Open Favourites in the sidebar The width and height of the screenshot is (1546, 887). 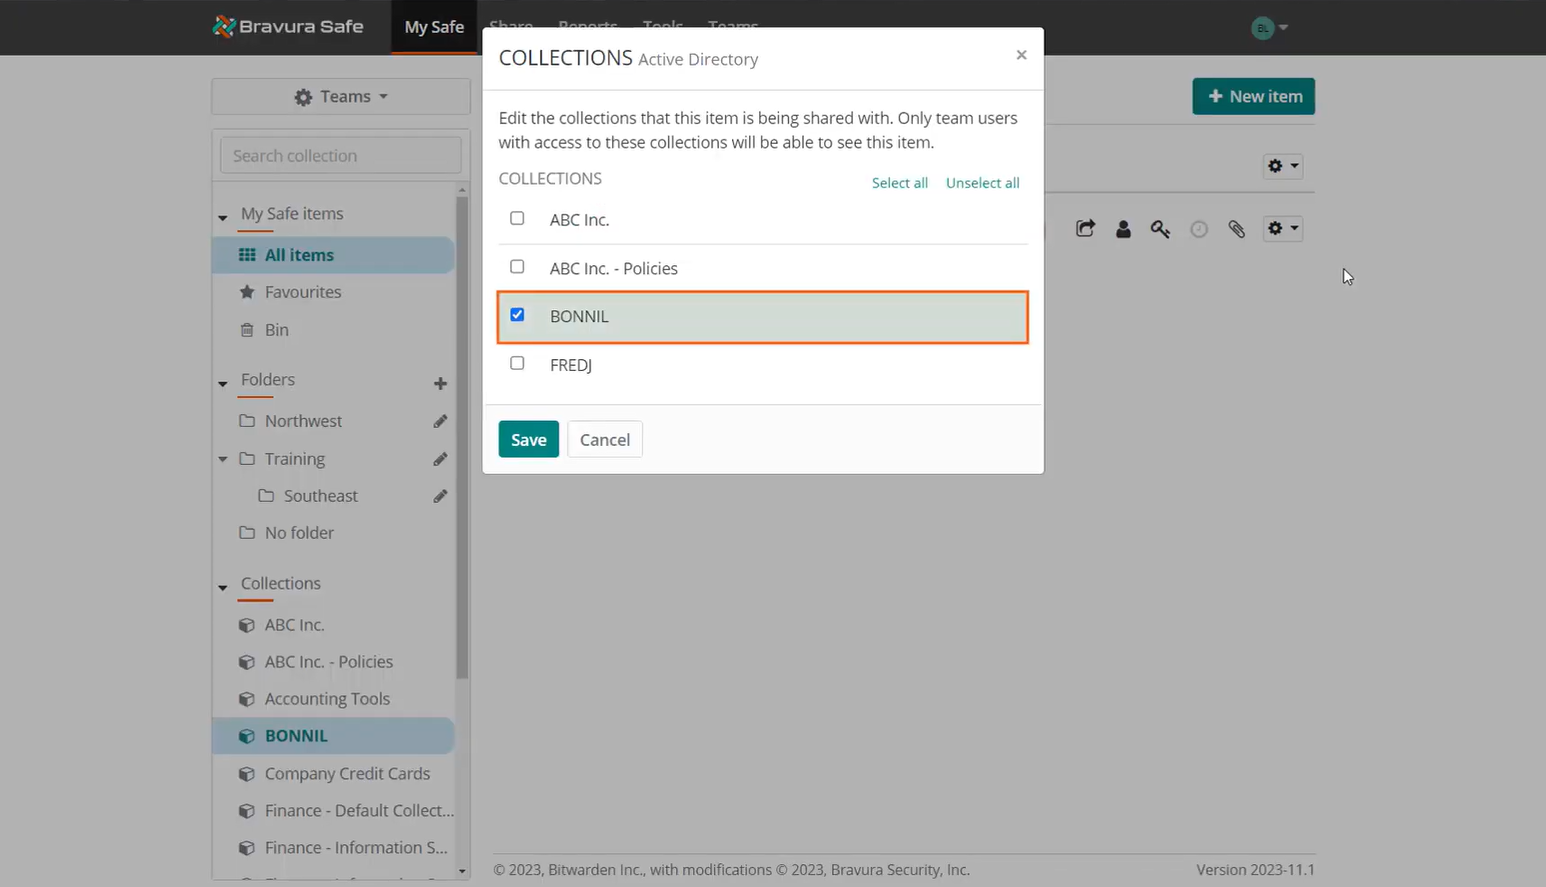[x=303, y=292]
